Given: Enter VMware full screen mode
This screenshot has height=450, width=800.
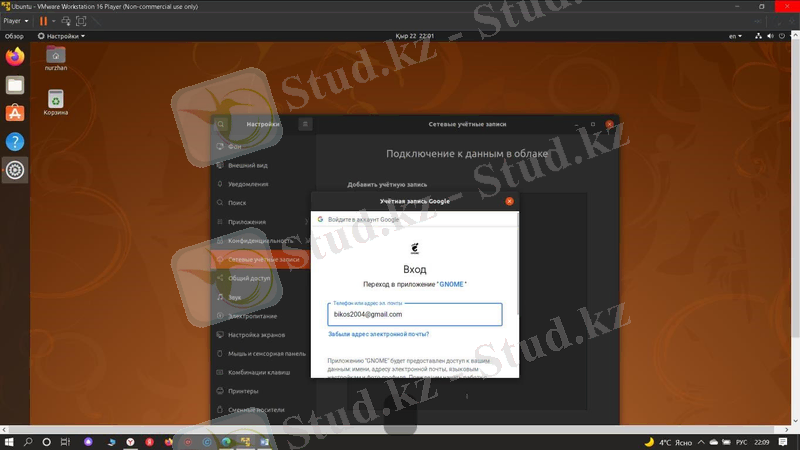Looking at the screenshot, I should (81, 21).
